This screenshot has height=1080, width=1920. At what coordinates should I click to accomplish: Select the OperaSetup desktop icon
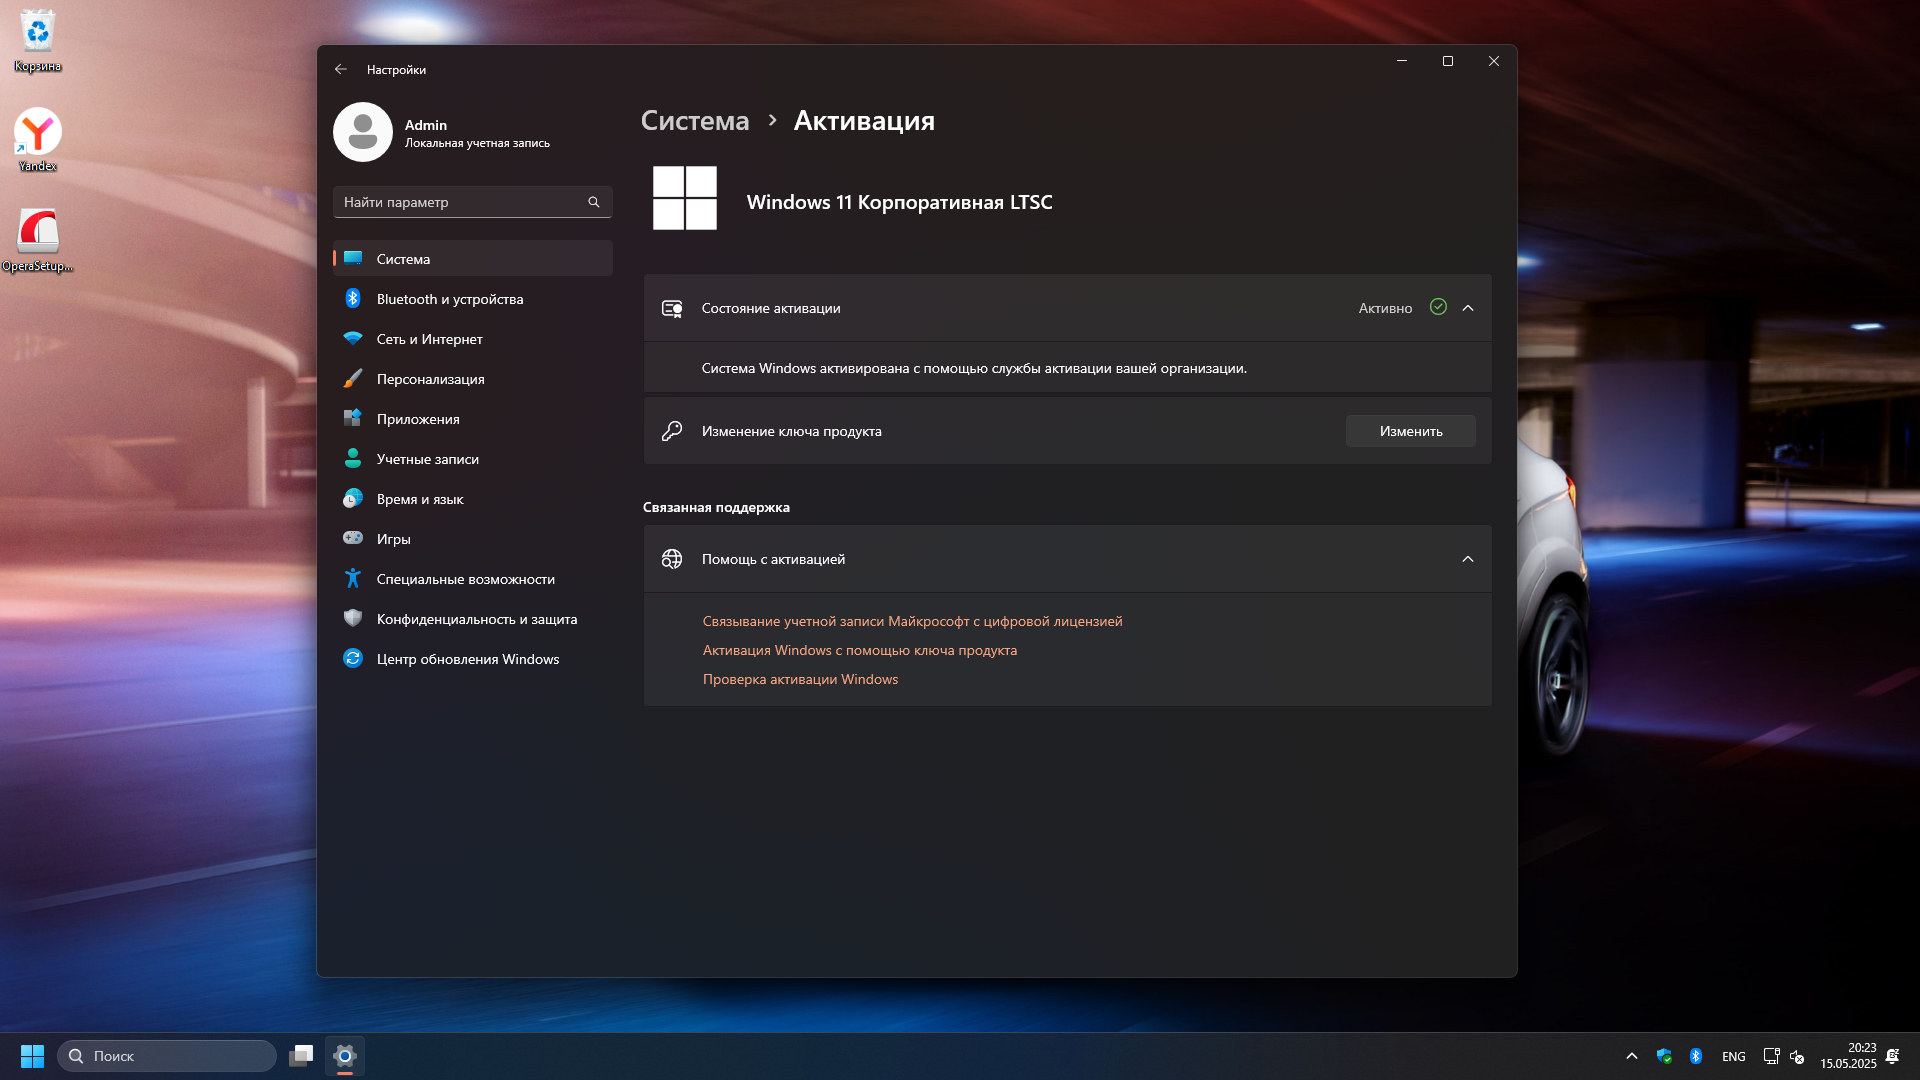[x=37, y=240]
